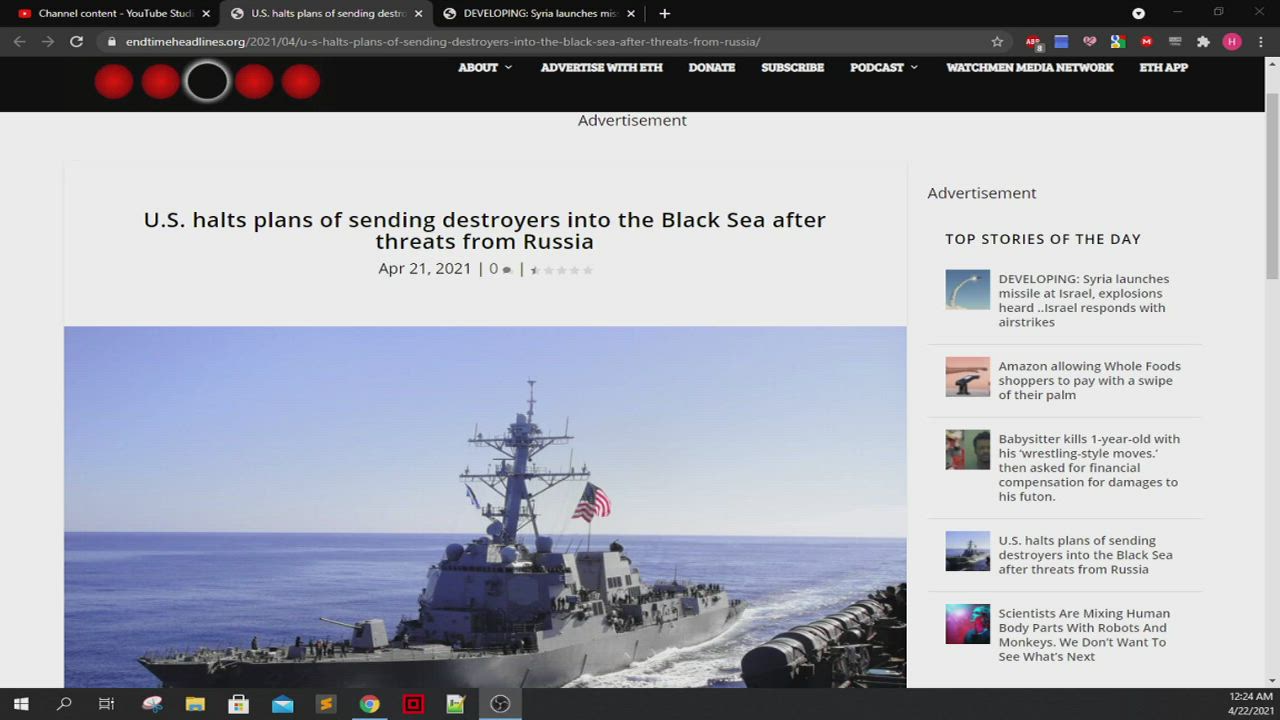
Task: Open the tab search dropdown arrow
Action: 1138,14
